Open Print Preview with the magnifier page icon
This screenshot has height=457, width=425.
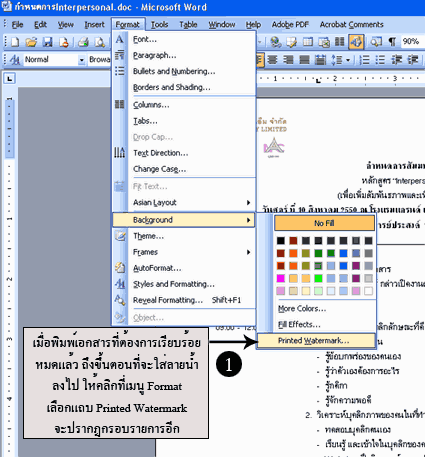(x=99, y=42)
